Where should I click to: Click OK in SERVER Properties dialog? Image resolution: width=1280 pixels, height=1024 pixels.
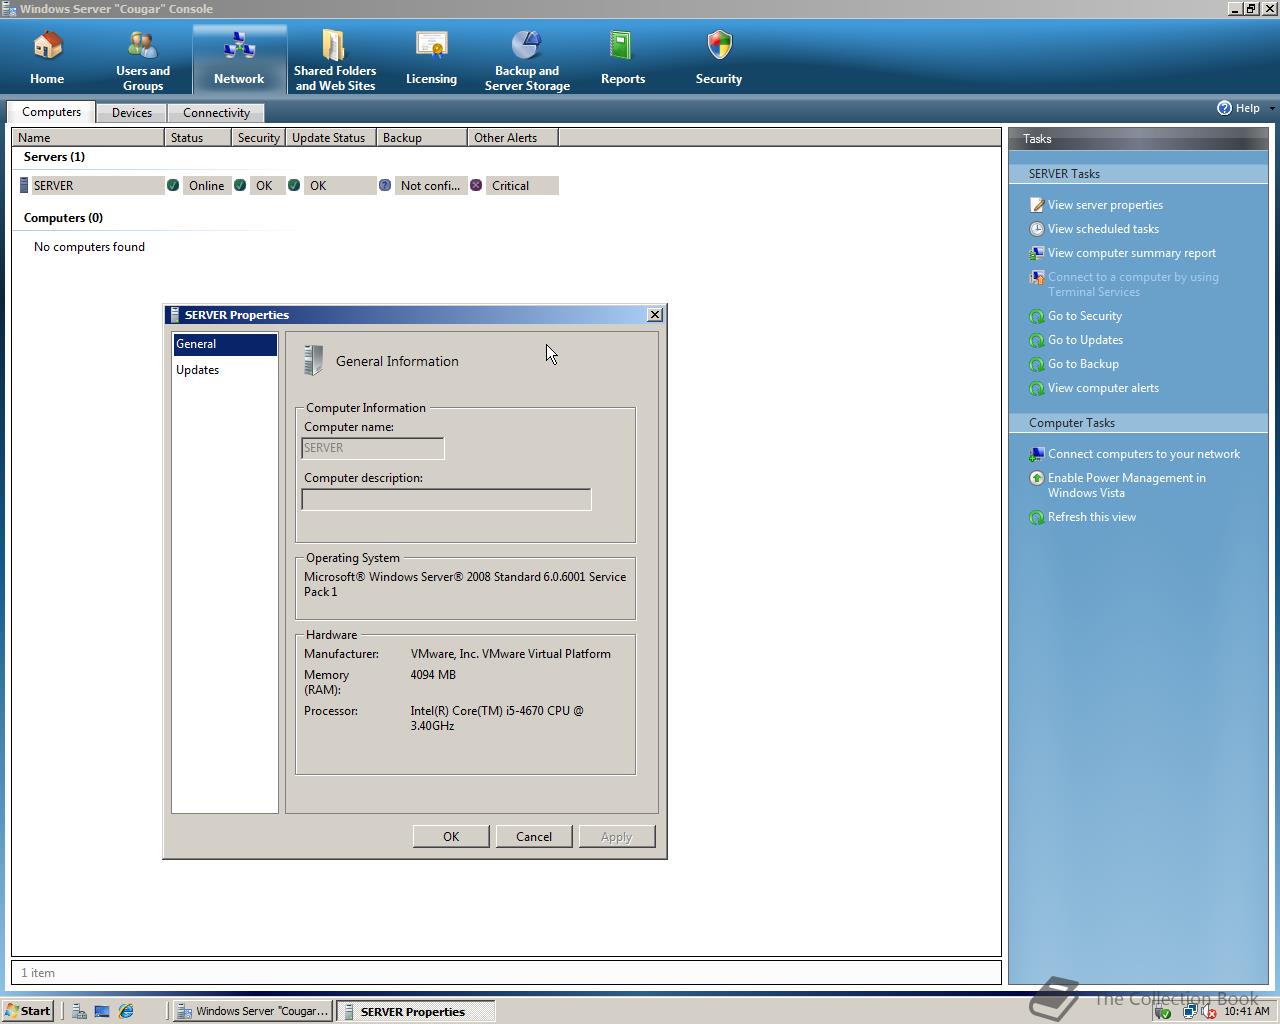[x=451, y=837]
